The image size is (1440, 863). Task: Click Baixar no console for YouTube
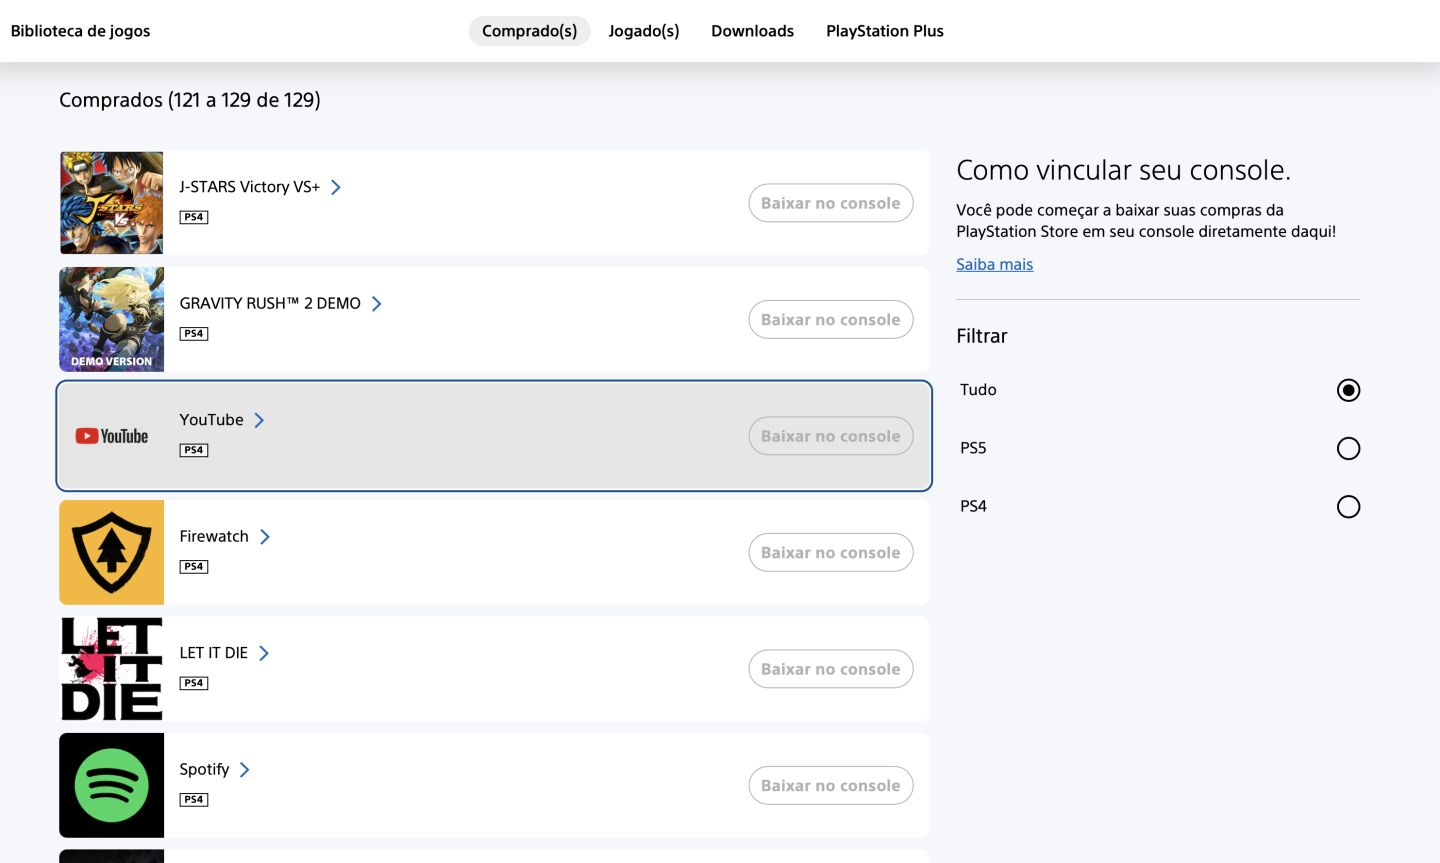831,436
